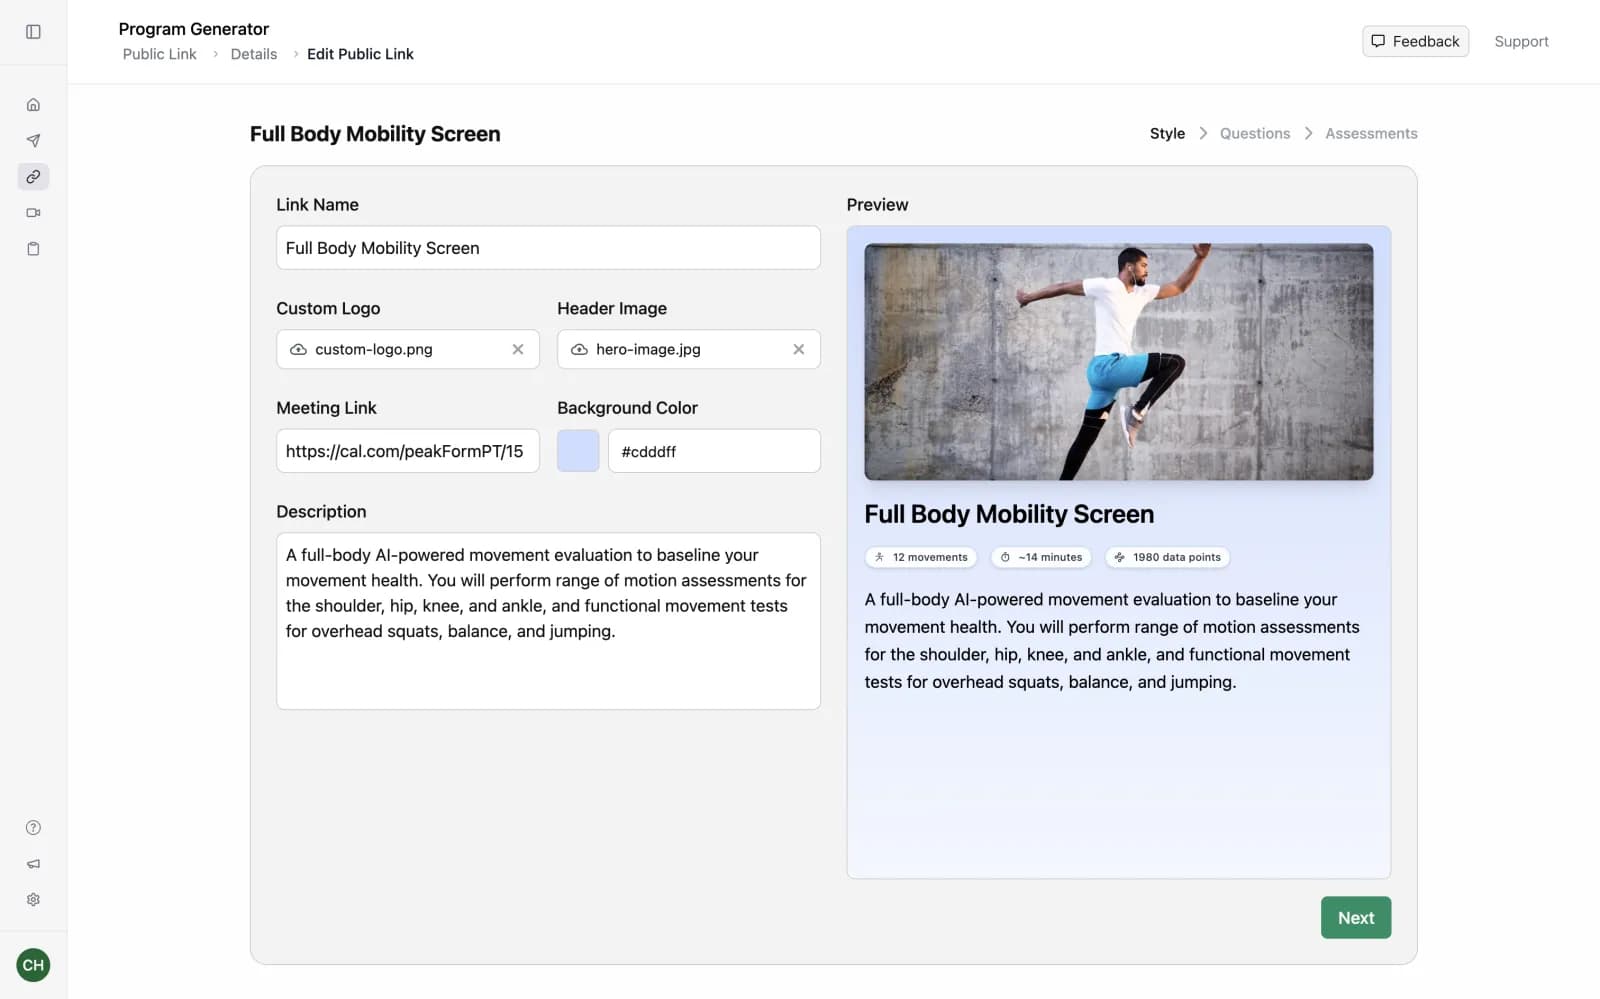Image resolution: width=1600 pixels, height=999 pixels.
Task: Click the active link icon in sidebar
Action: [33, 176]
